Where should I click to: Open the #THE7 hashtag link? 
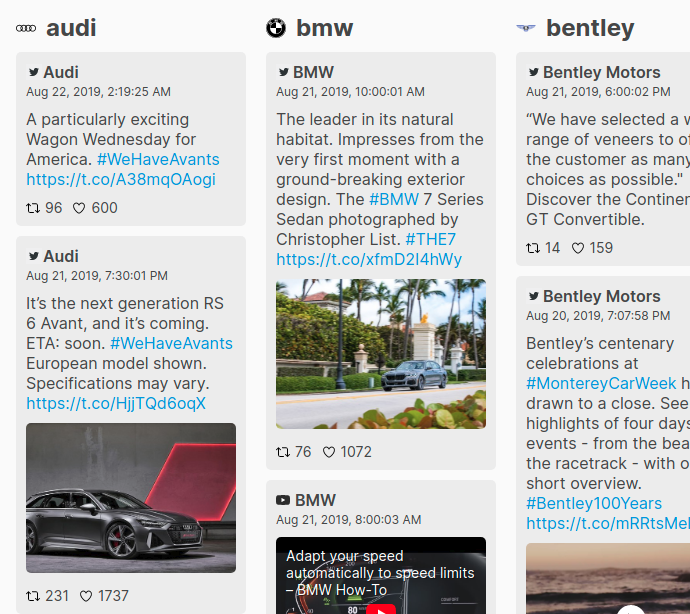point(430,239)
